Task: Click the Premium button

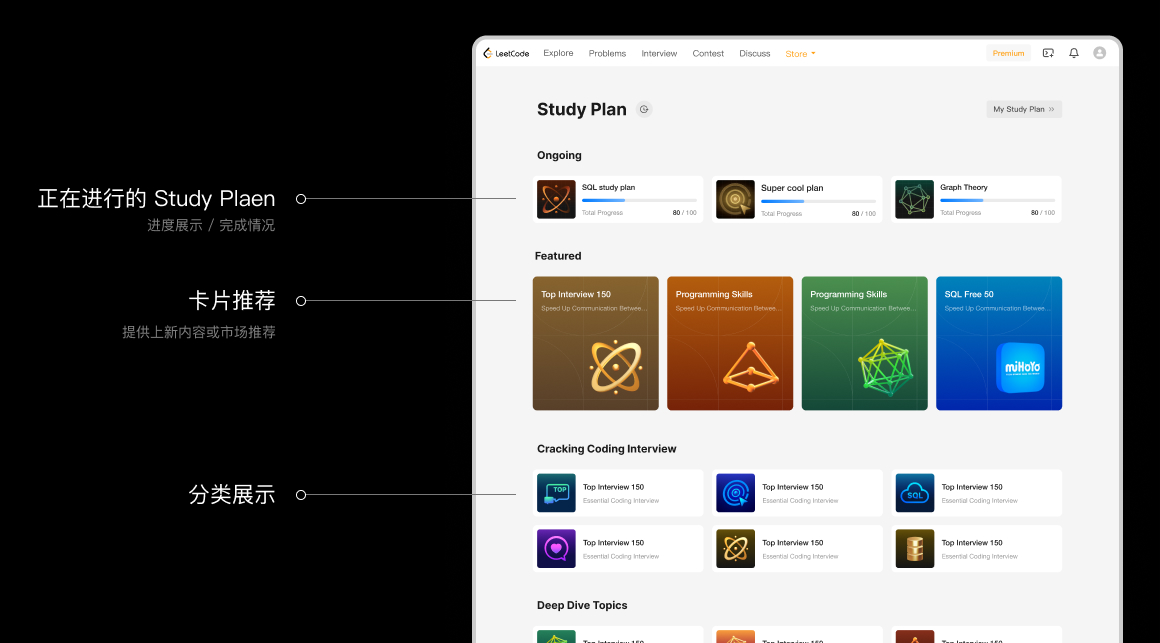Action: click(1008, 54)
